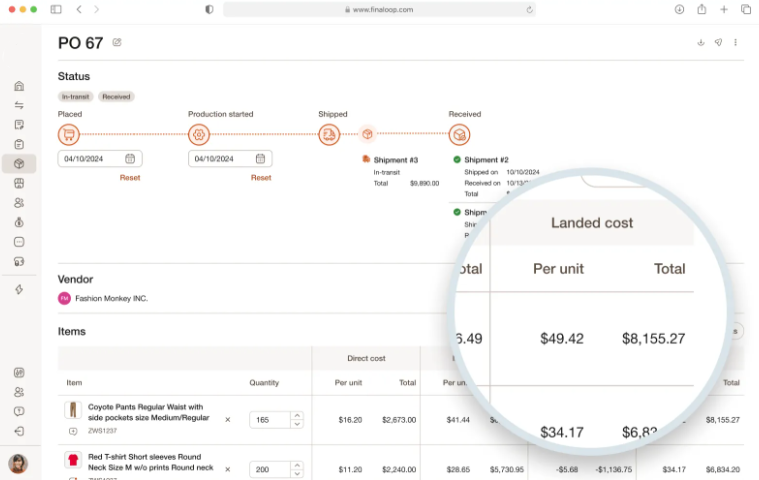
Task: Download the purchase order via the download icon
Action: click(700, 42)
